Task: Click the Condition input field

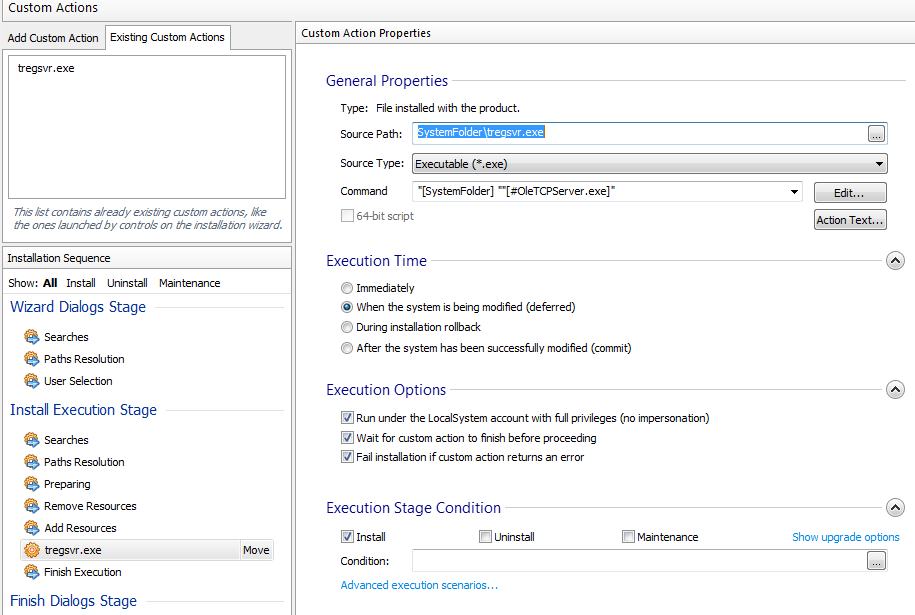Action: click(638, 561)
